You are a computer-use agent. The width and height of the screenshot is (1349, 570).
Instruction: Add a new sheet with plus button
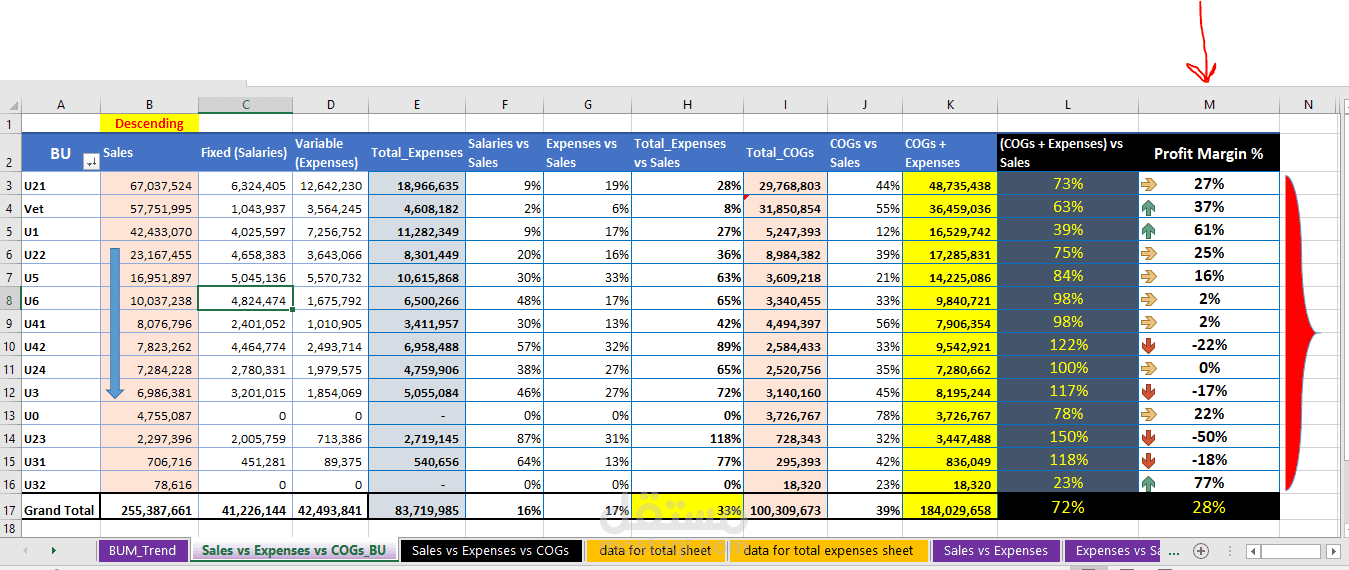[1202, 551]
